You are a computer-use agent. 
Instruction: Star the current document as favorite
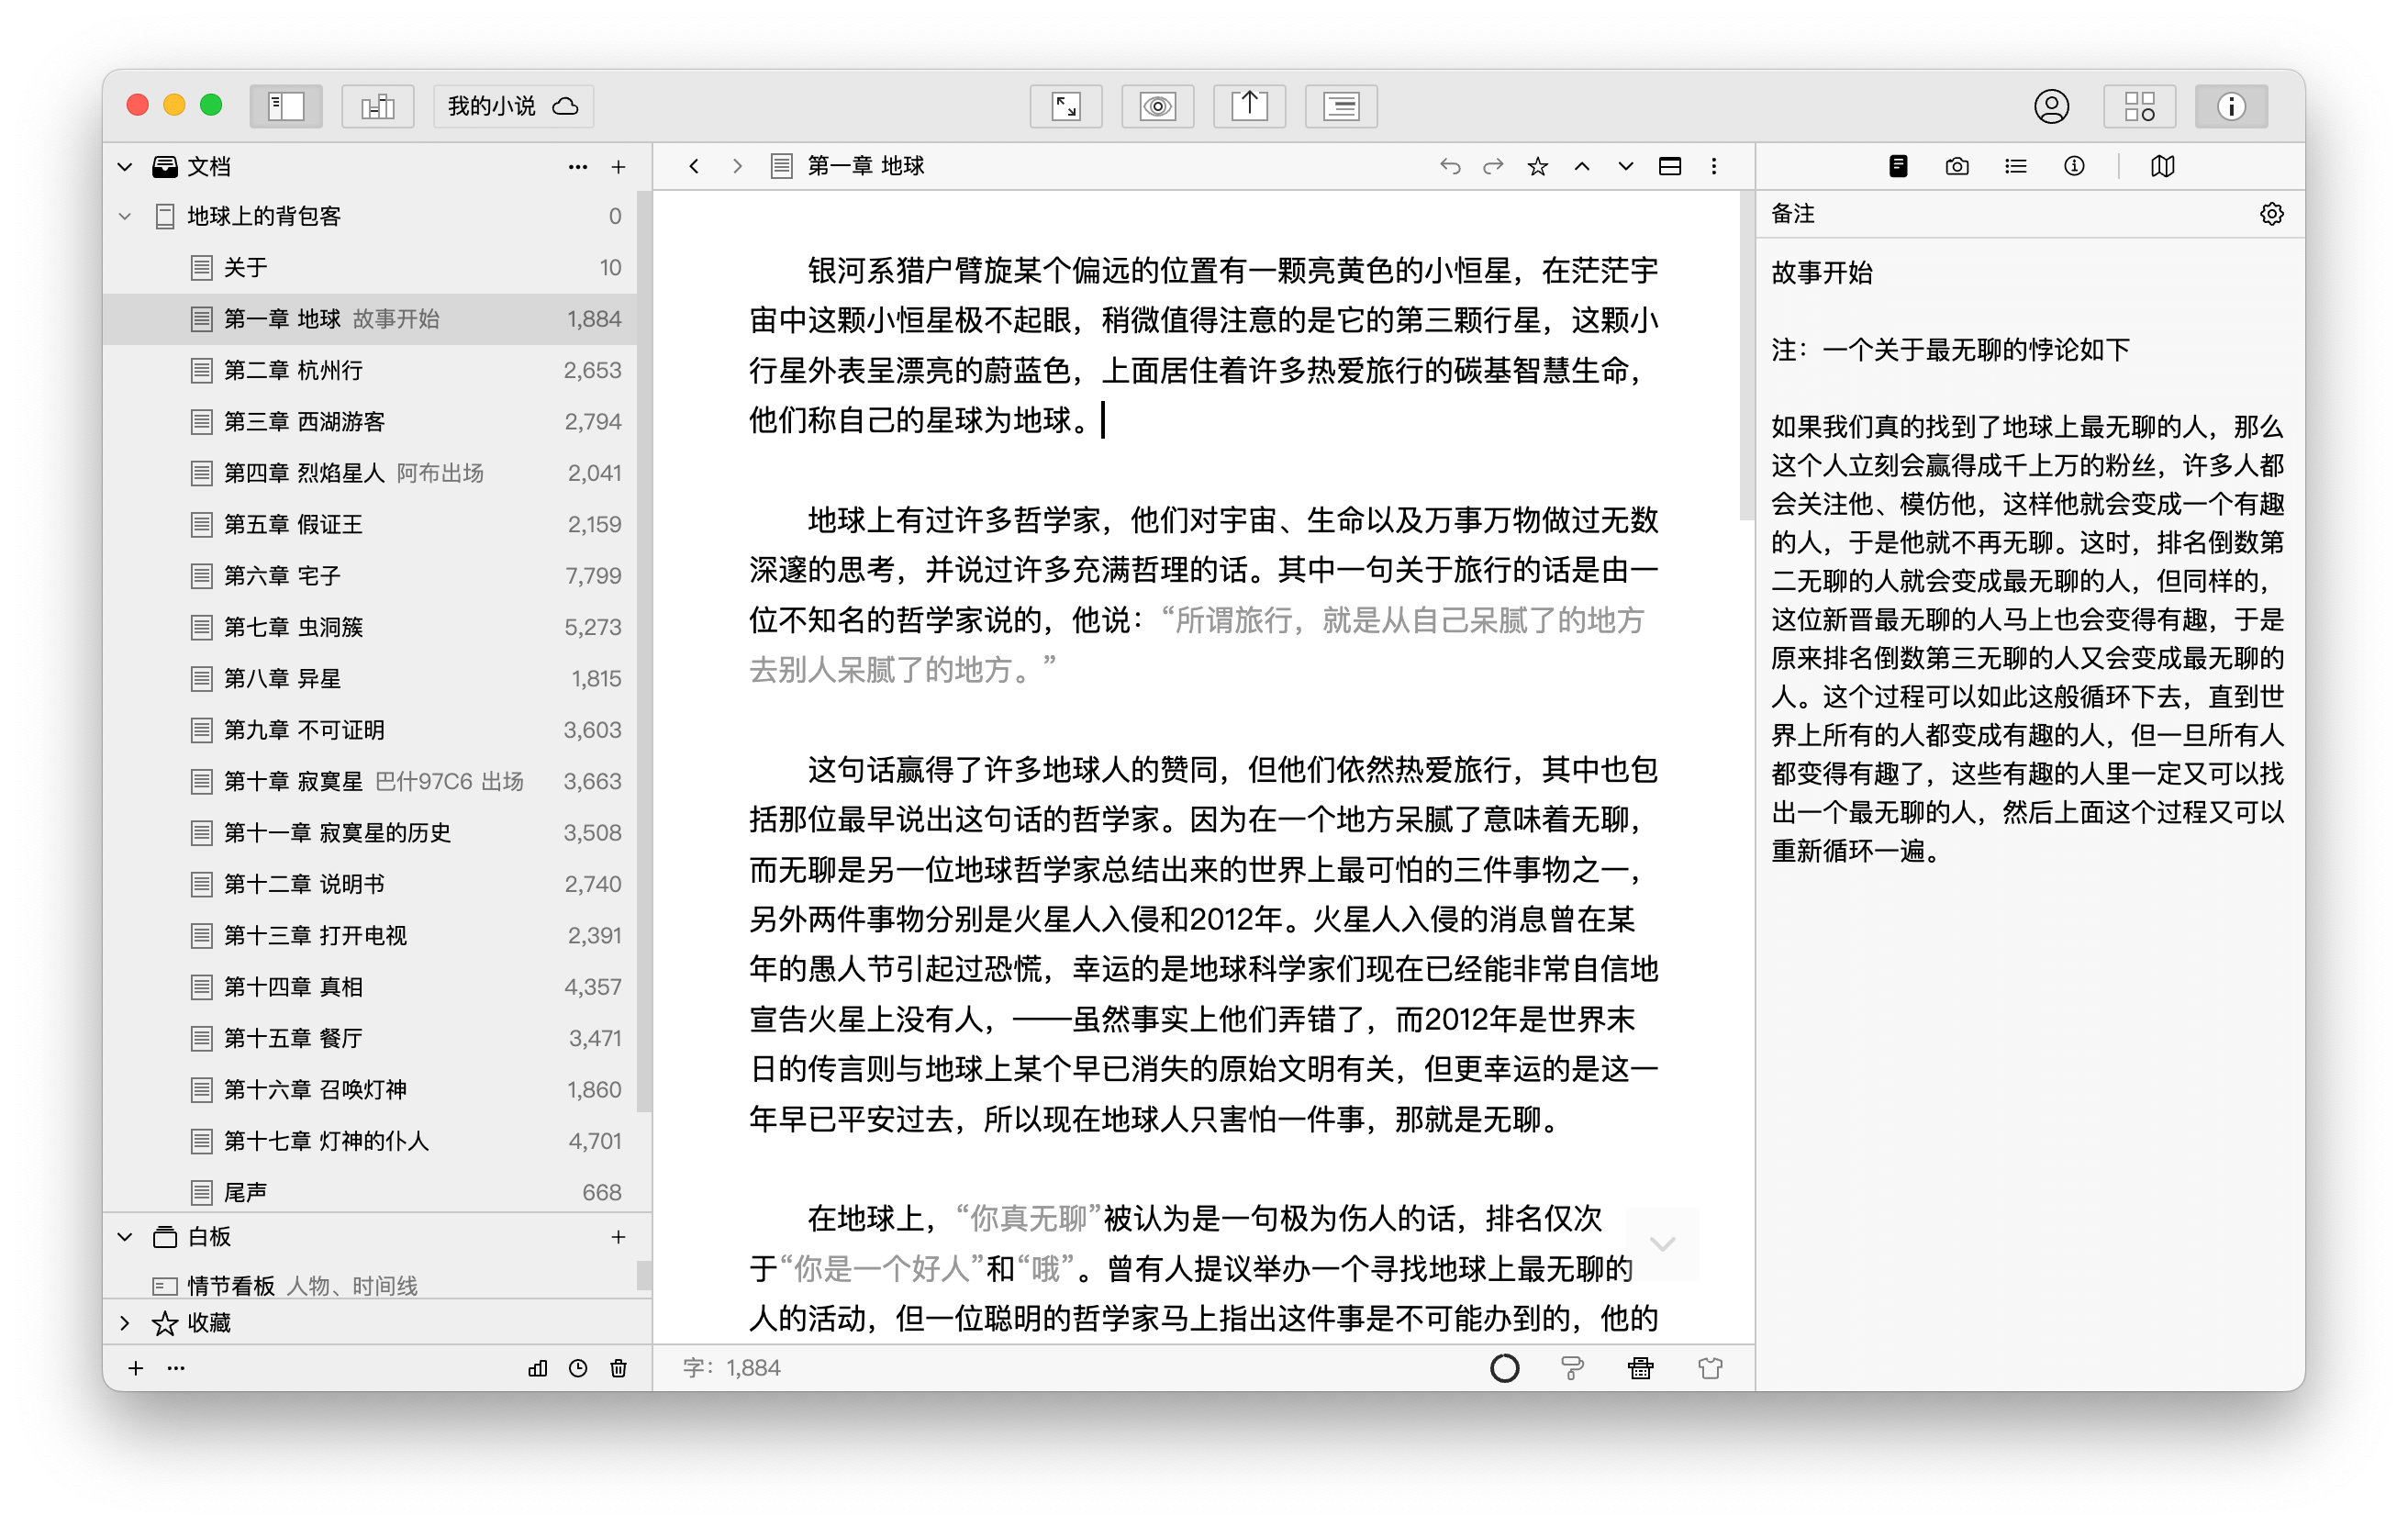1538,166
